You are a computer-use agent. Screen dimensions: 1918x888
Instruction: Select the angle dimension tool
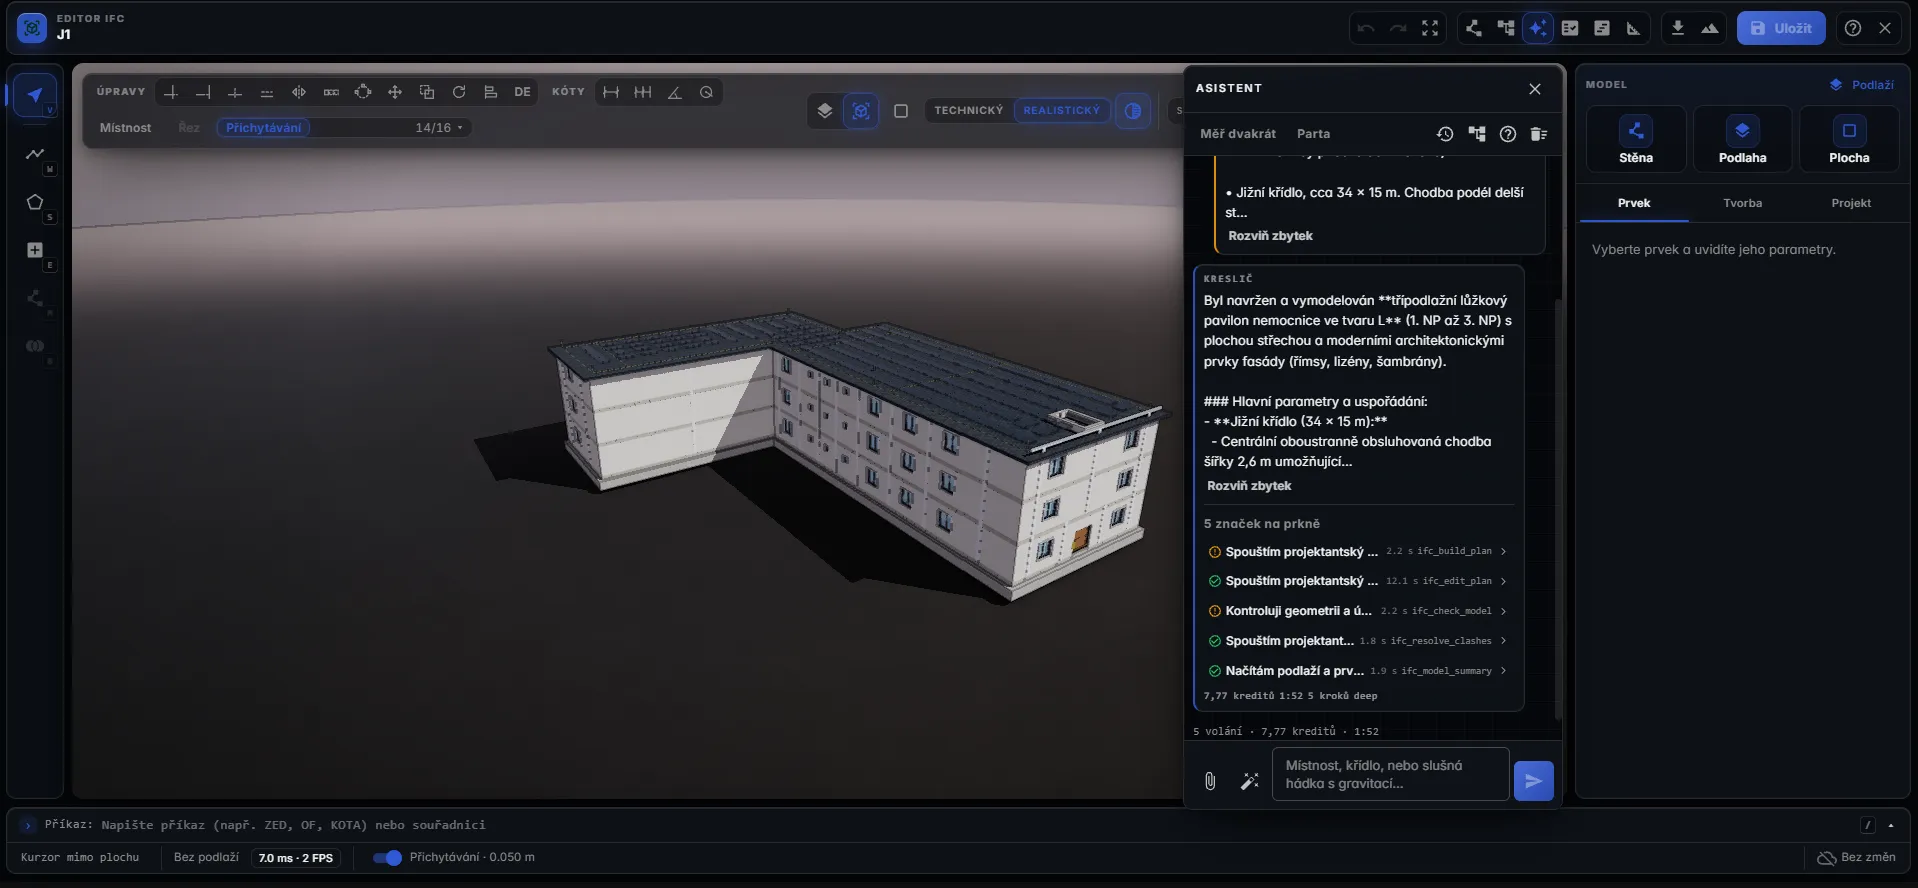tap(675, 92)
